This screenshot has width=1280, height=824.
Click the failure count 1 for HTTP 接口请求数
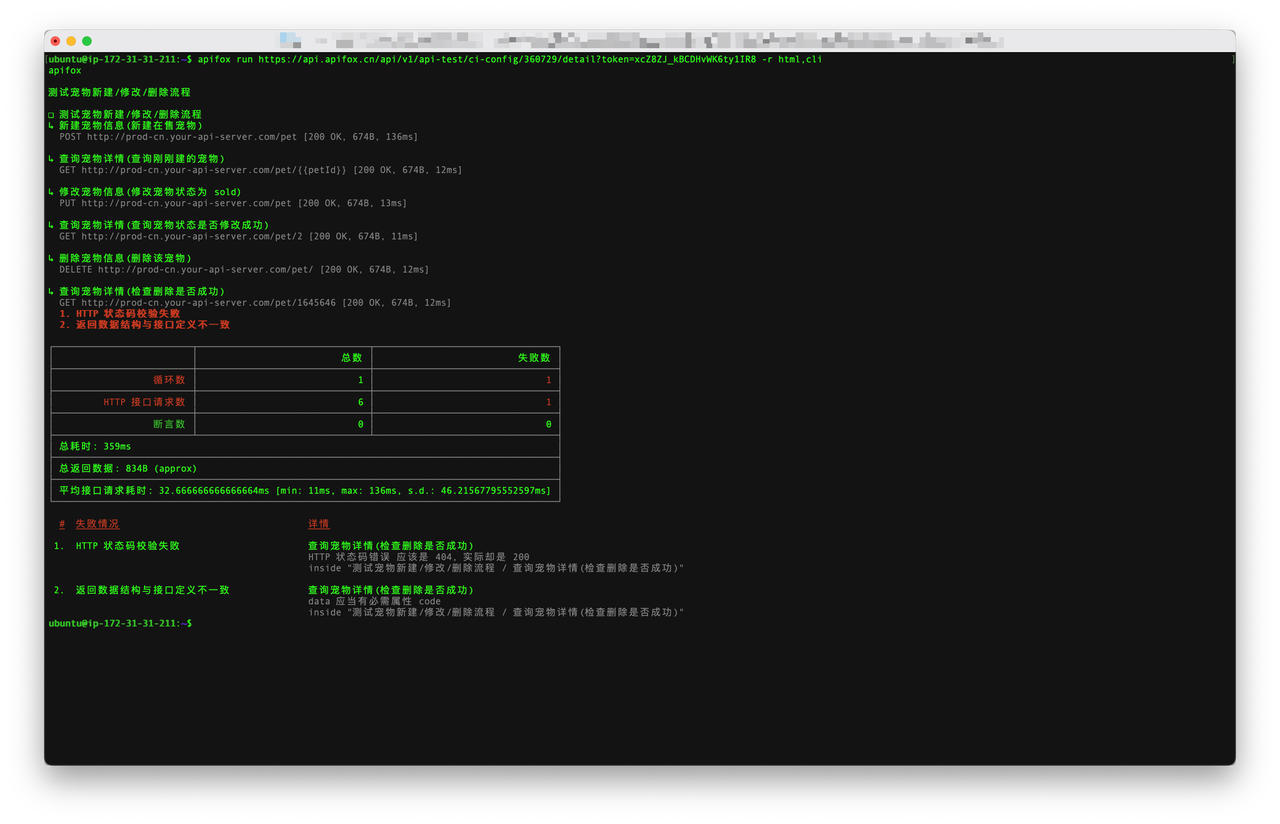548,401
